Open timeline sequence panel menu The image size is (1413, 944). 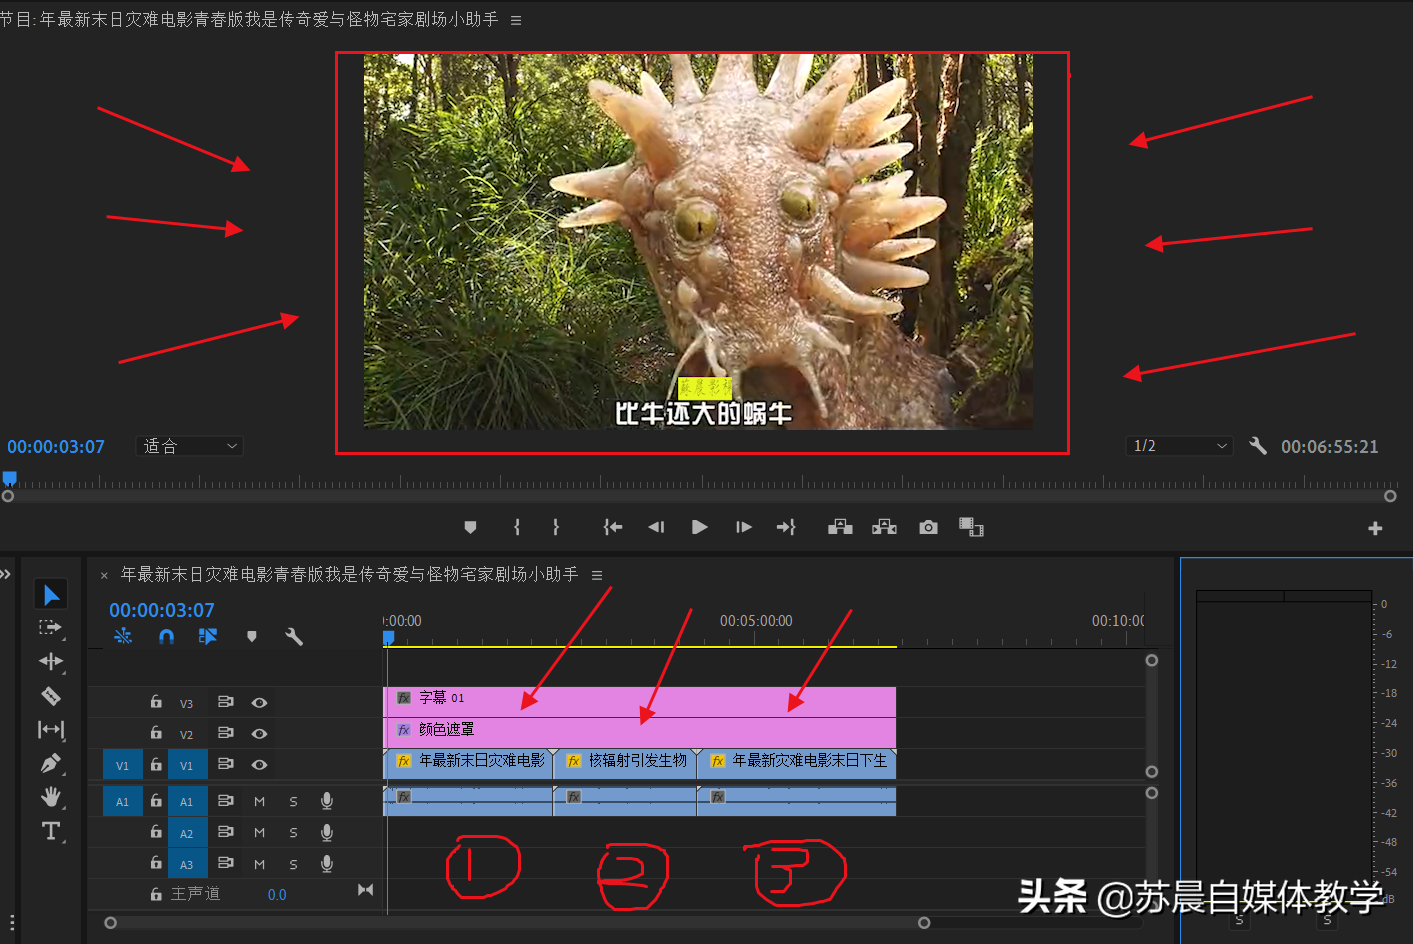(x=597, y=575)
